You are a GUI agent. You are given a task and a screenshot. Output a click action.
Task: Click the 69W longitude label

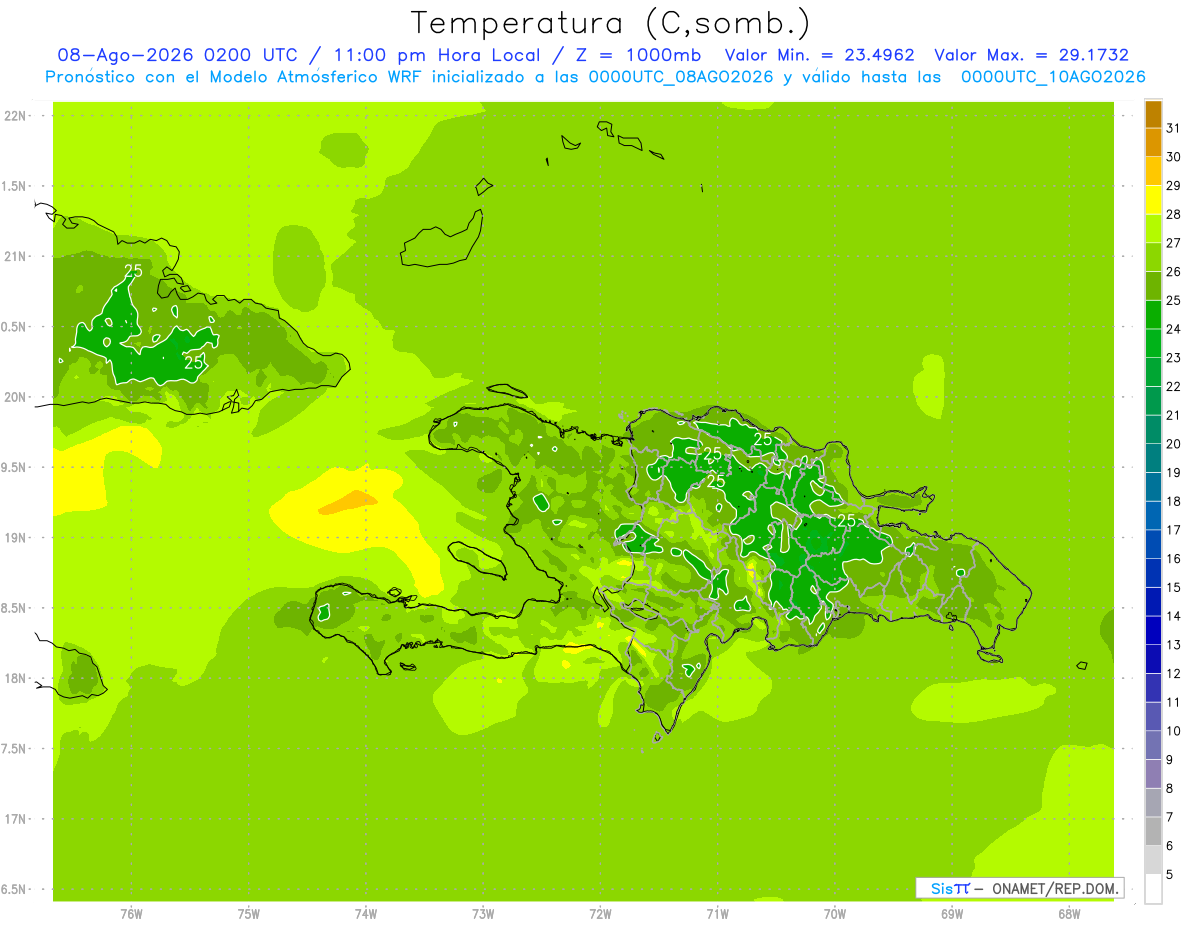952,914
